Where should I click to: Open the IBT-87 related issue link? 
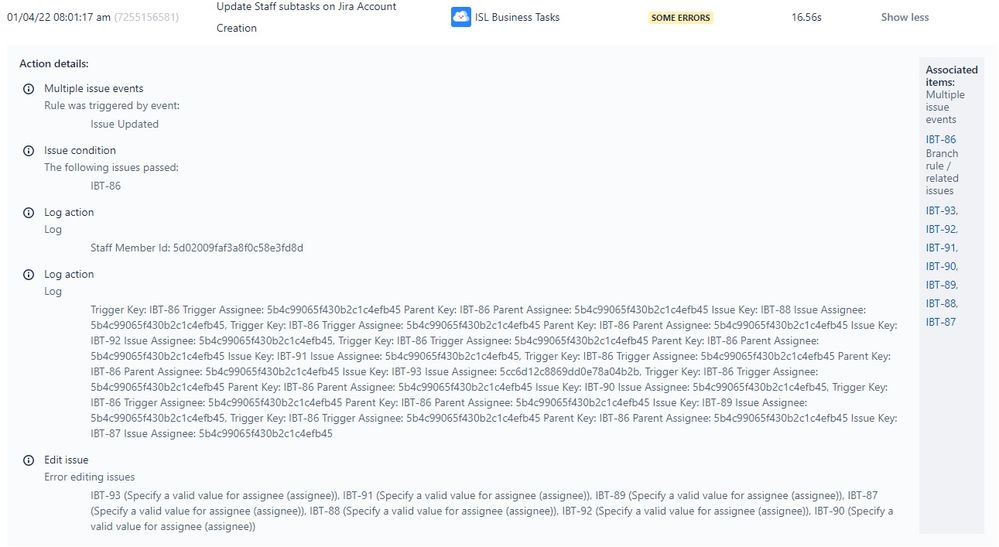(x=940, y=322)
